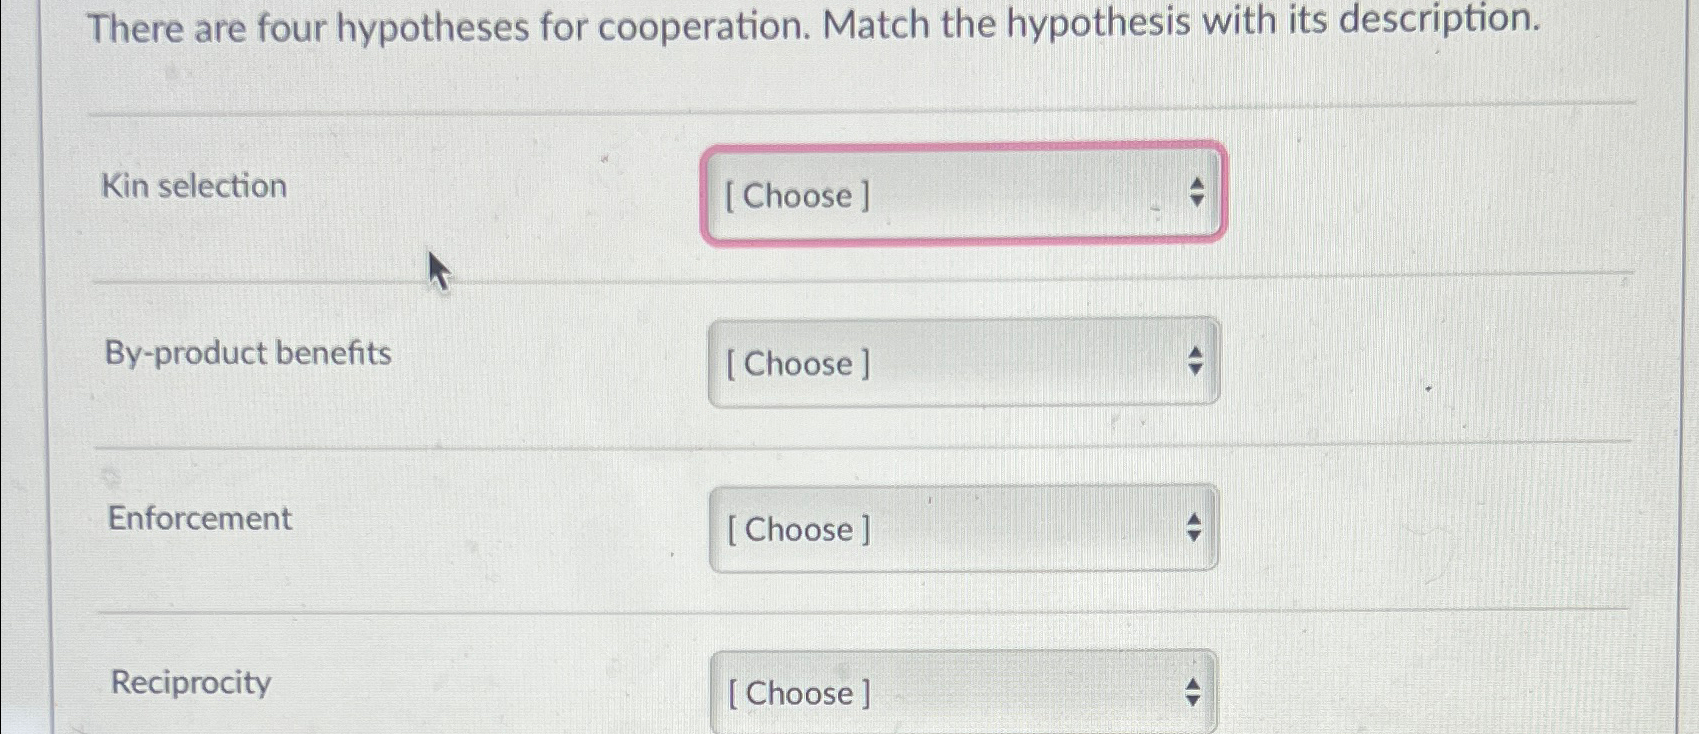Click the stepper arrows on By-product benefits dropdown
The height and width of the screenshot is (734, 1699).
point(1194,361)
